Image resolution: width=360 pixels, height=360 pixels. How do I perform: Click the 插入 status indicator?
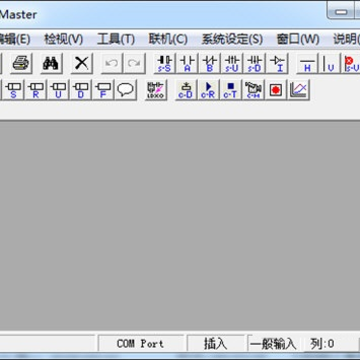[x=216, y=343]
